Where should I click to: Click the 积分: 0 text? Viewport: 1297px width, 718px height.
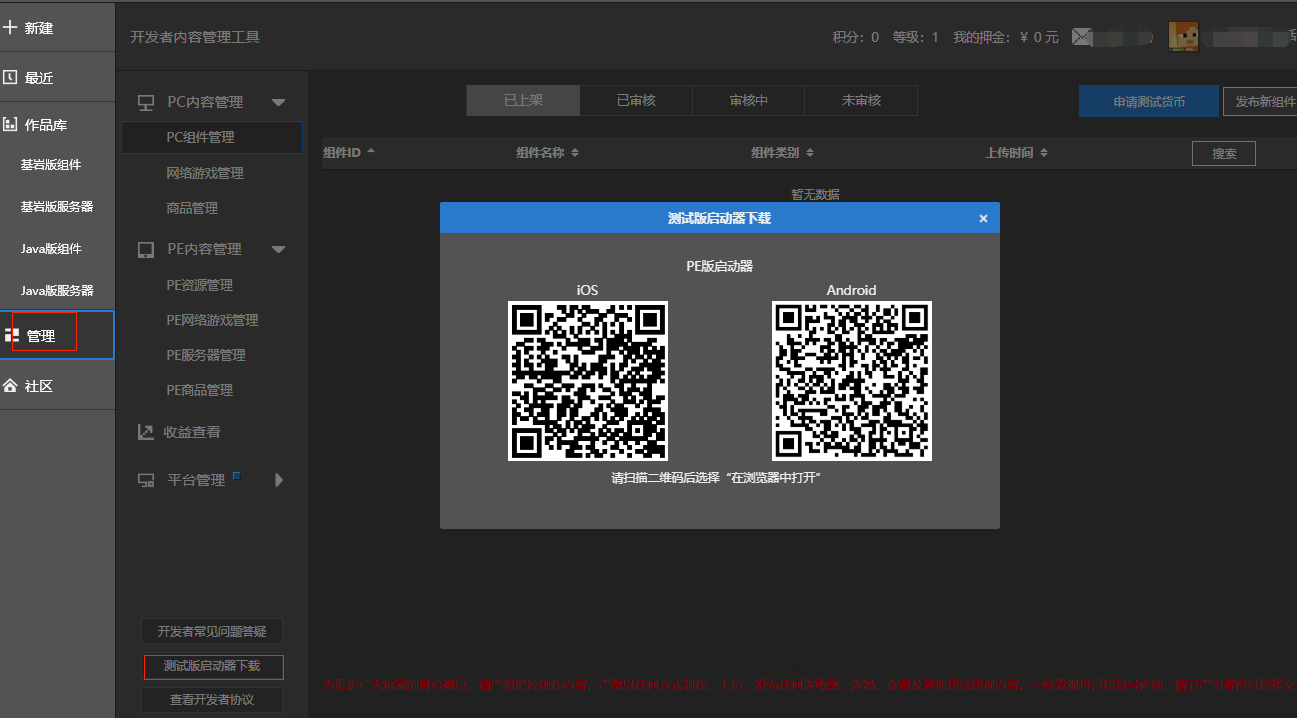[x=855, y=37]
